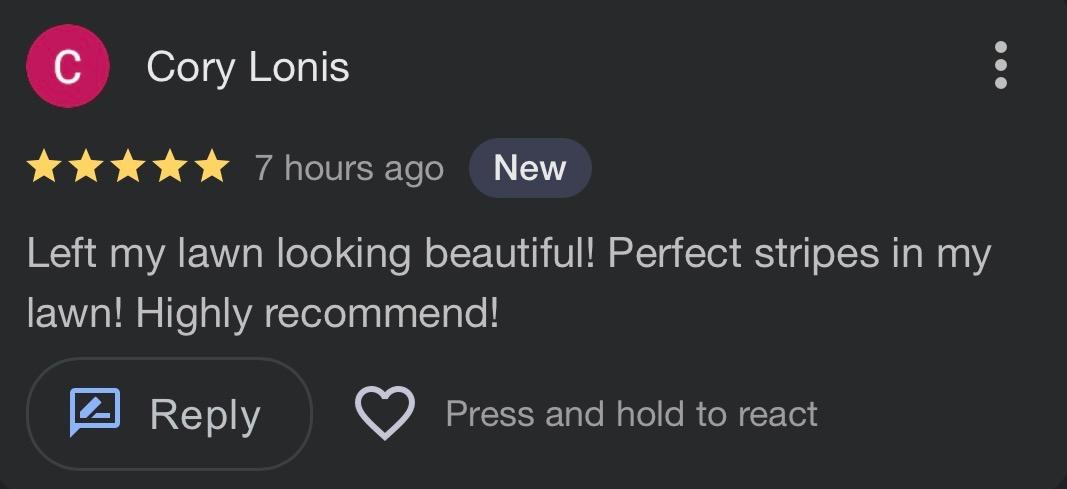
Task: Tap the heart react icon
Action: click(x=385, y=413)
